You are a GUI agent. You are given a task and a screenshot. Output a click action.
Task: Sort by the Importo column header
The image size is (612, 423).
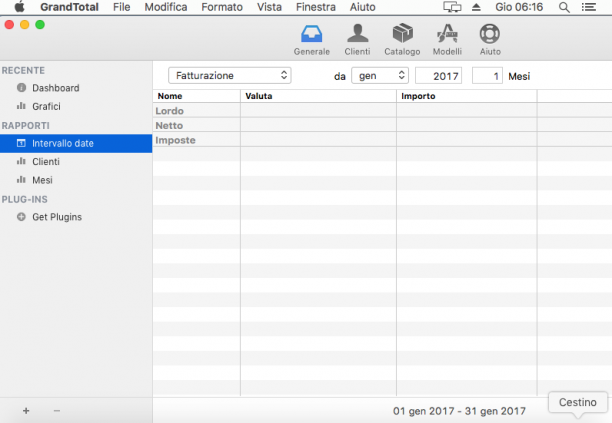467,96
